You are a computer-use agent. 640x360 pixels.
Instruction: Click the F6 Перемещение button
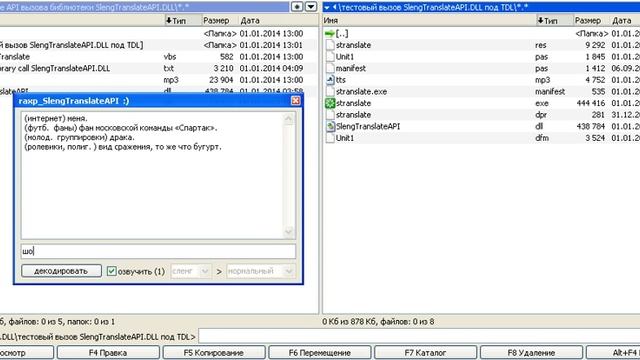[320, 353]
